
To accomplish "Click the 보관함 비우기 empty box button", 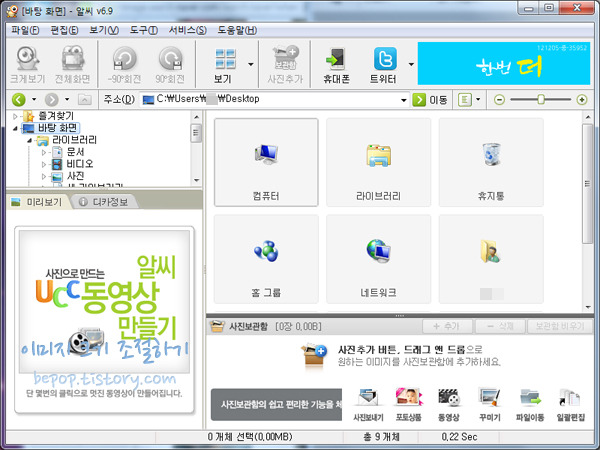I will click(x=559, y=326).
